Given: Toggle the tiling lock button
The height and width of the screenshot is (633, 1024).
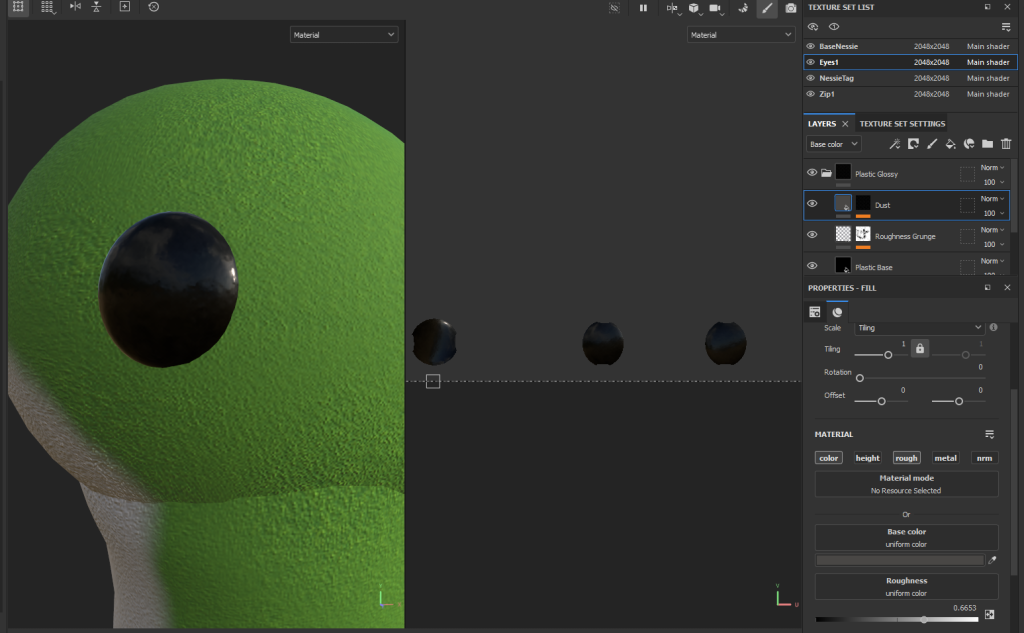Looking at the screenshot, I should pos(920,348).
